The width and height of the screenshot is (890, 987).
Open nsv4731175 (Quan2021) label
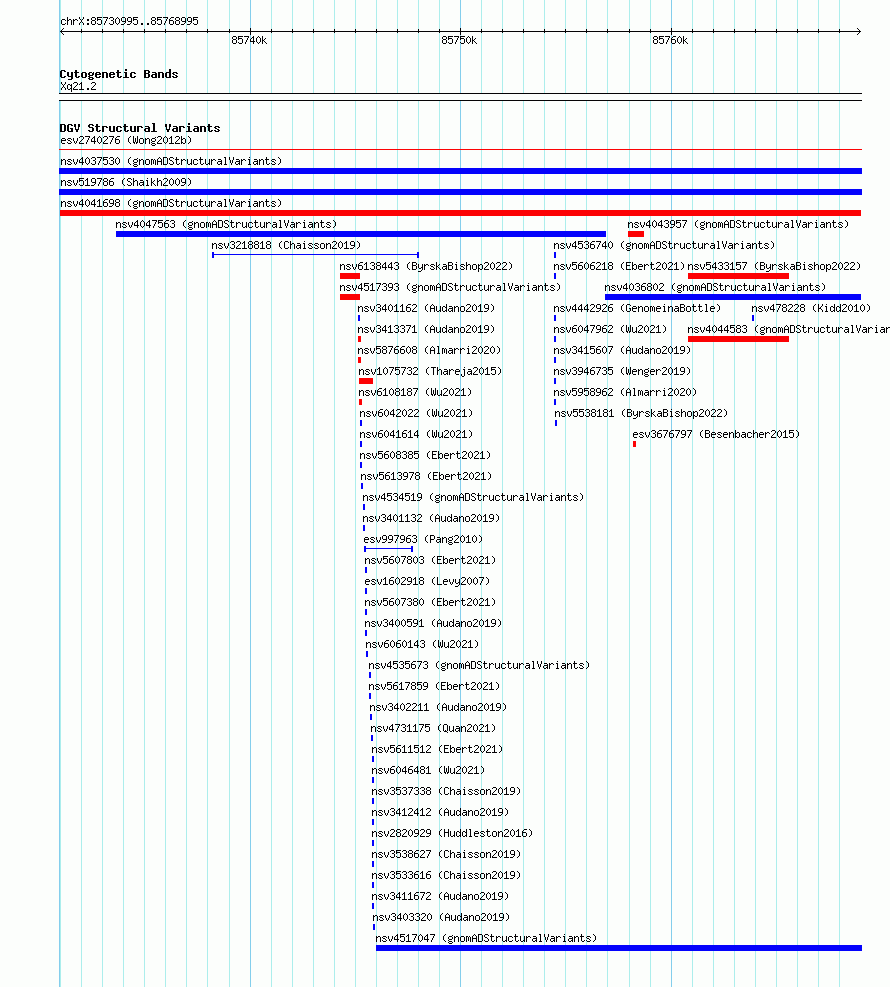(433, 728)
